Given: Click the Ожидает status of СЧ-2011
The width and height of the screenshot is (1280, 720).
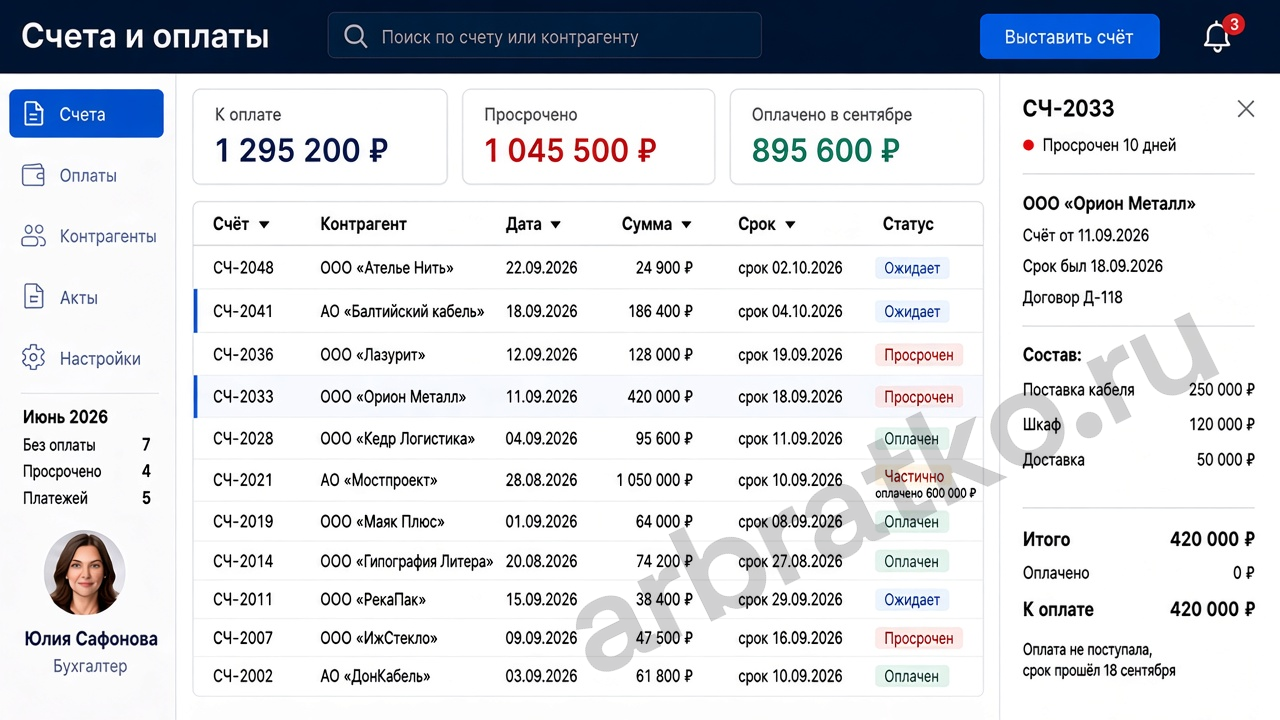Looking at the screenshot, I should (x=912, y=600).
